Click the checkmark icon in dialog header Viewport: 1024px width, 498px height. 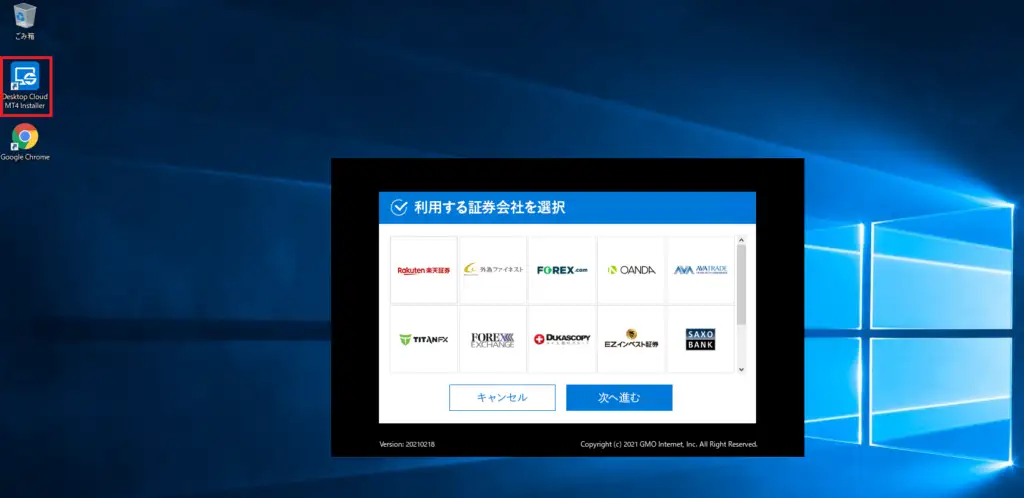click(x=399, y=207)
